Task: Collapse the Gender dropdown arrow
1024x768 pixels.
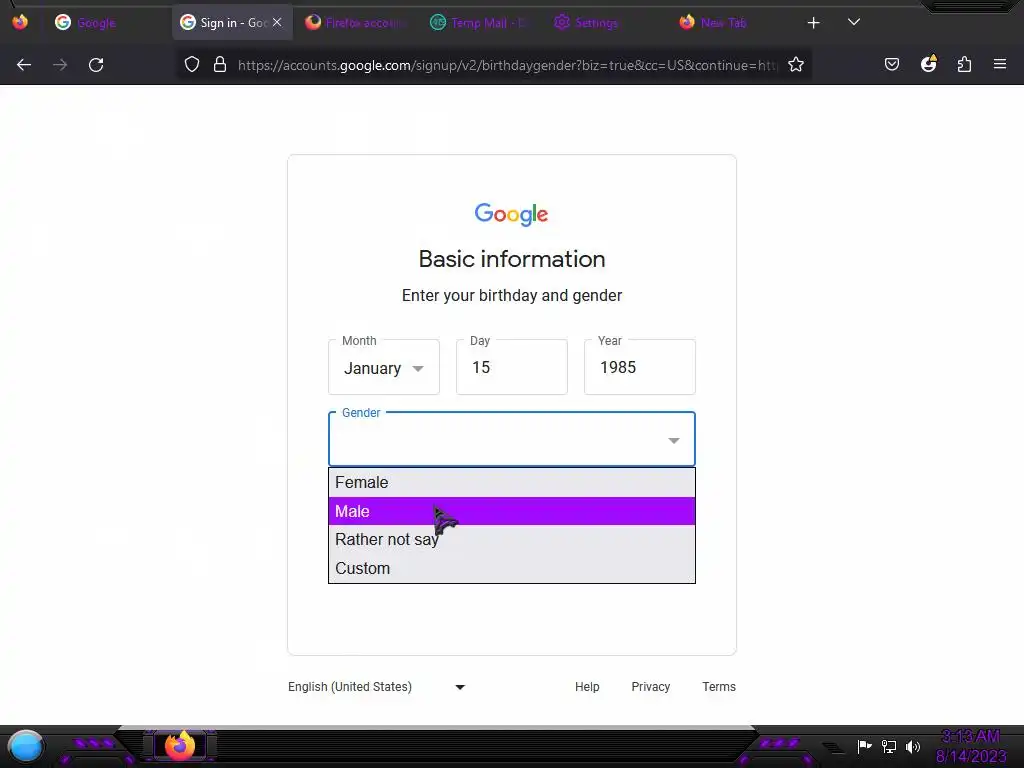Action: [674, 440]
